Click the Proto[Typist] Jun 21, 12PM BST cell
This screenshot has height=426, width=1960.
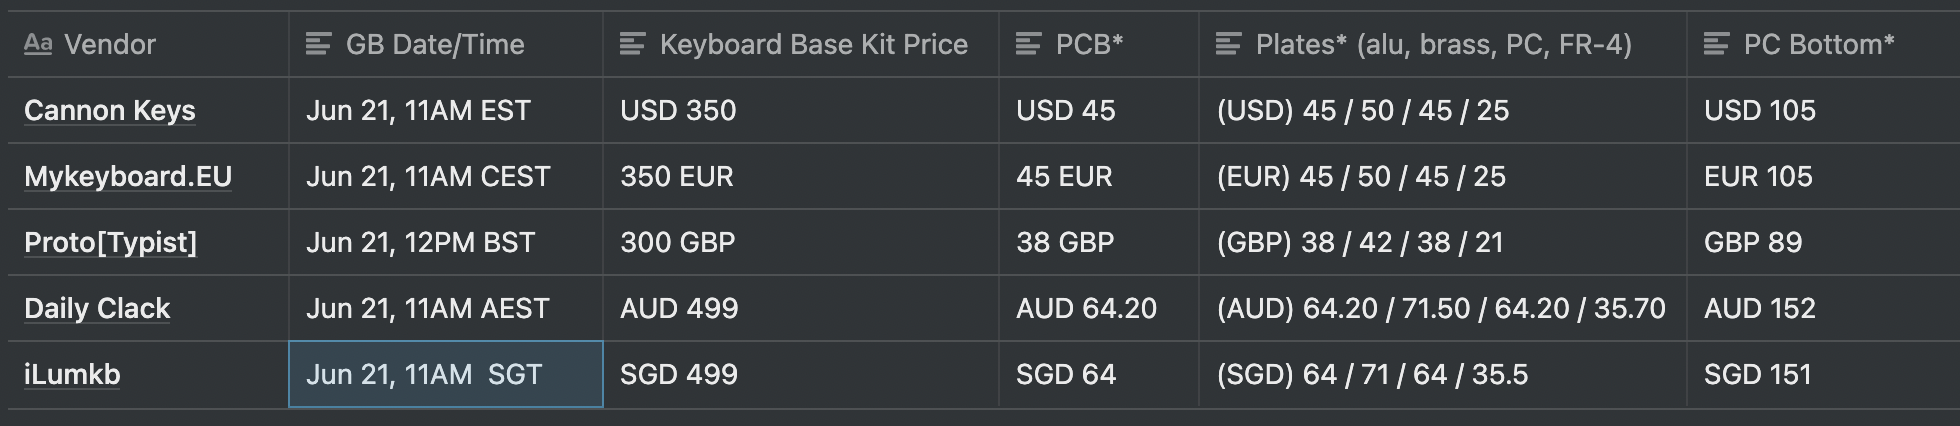(x=445, y=242)
